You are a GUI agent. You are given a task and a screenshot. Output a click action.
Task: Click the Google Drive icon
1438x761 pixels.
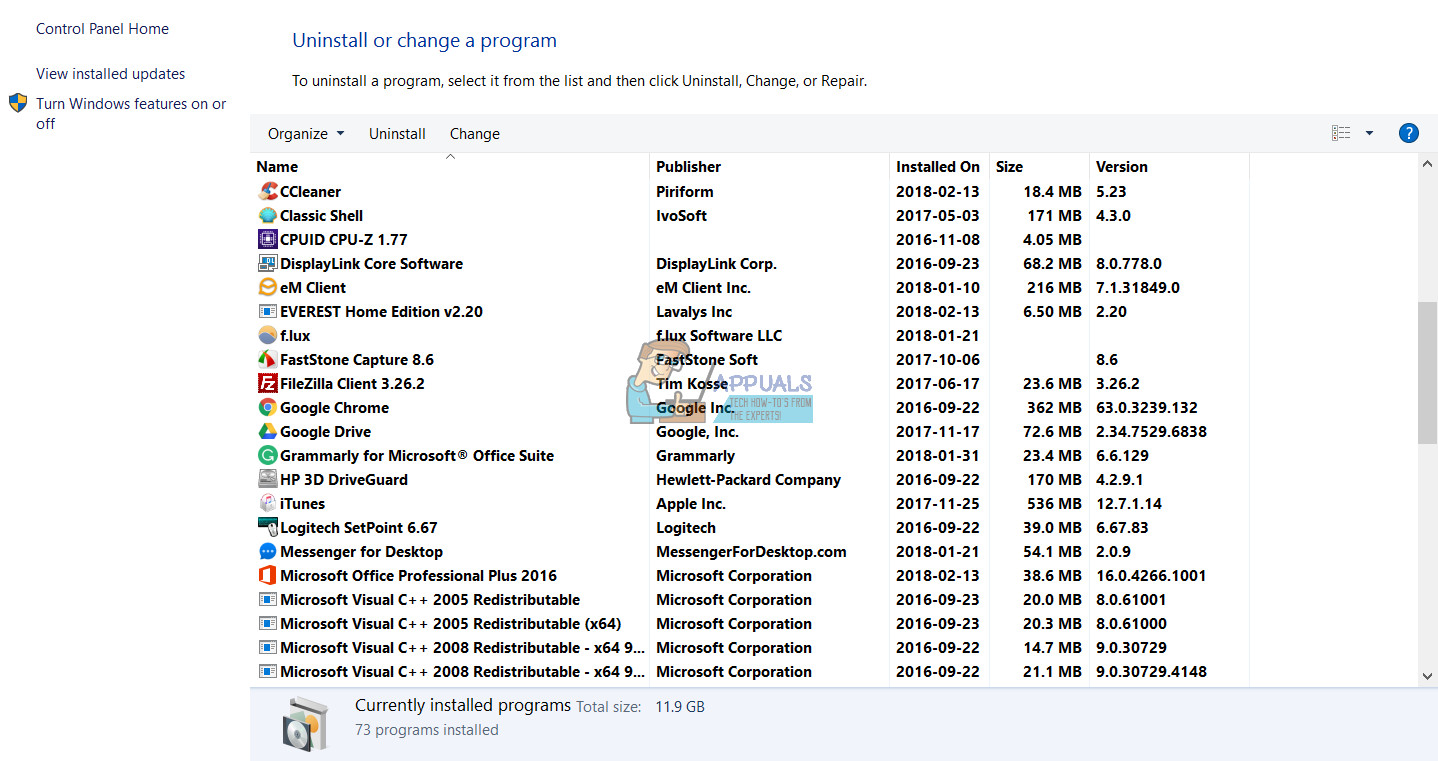tap(267, 431)
